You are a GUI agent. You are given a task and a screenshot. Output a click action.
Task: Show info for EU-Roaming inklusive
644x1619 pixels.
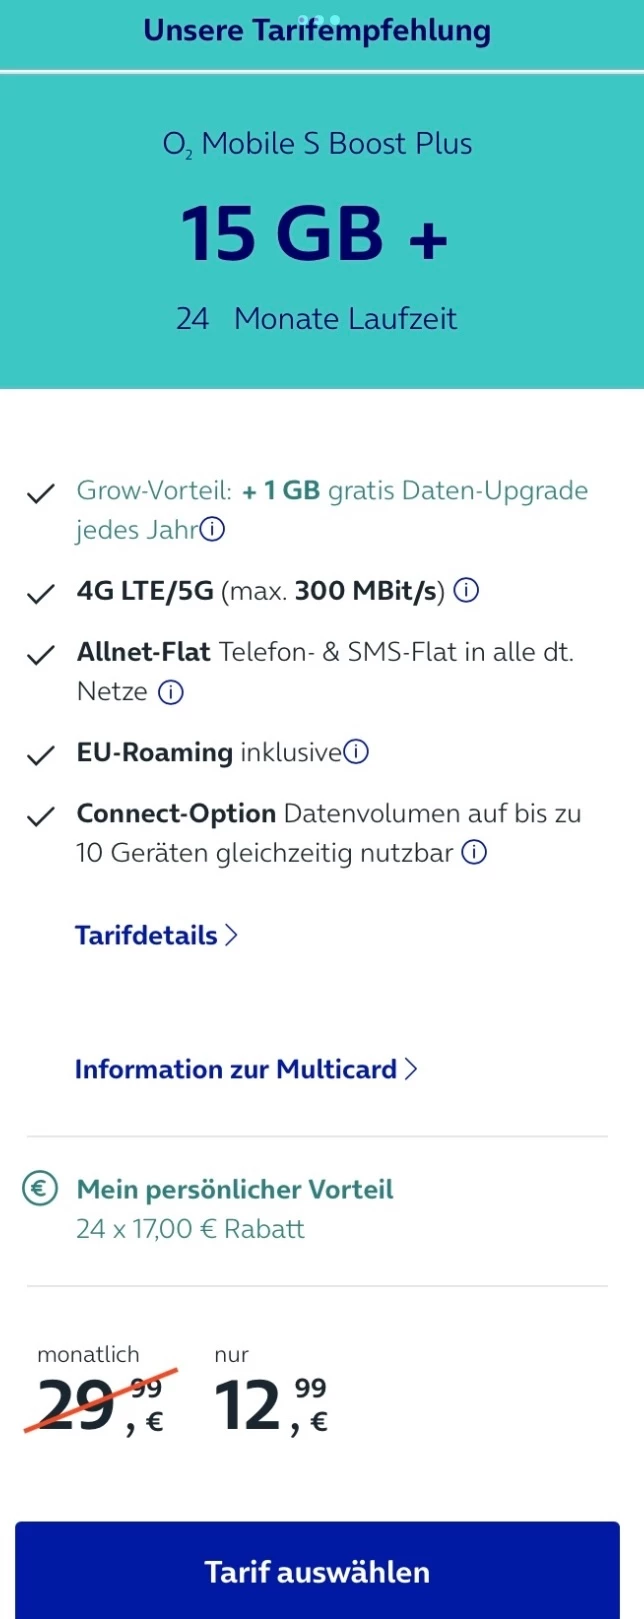click(356, 752)
